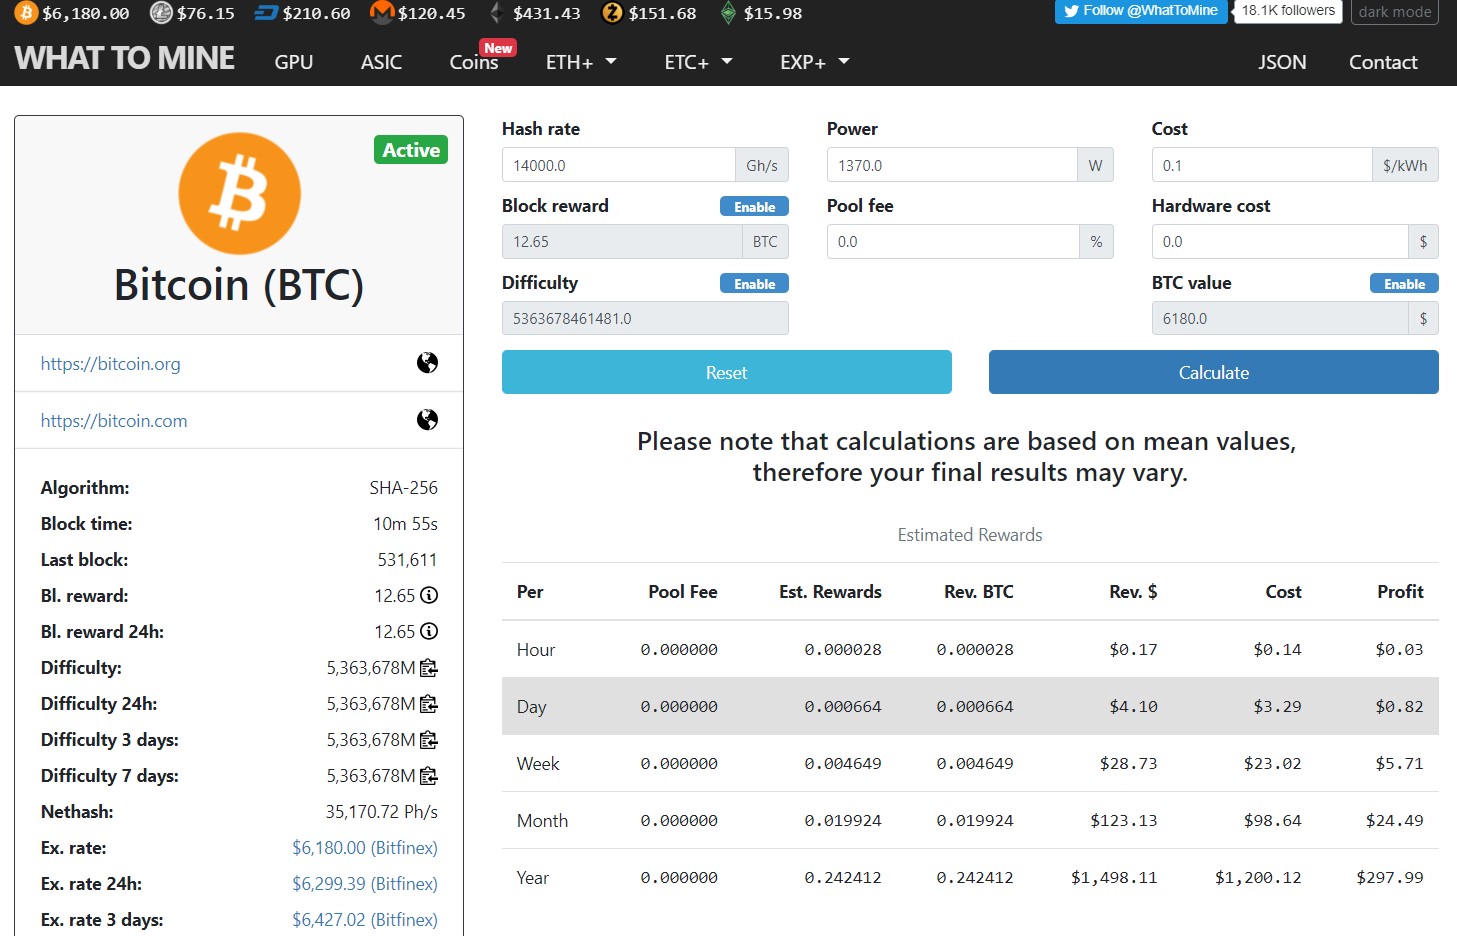The height and width of the screenshot is (936, 1457).
Task: Click the Hash rate input field
Action: [x=618, y=165]
